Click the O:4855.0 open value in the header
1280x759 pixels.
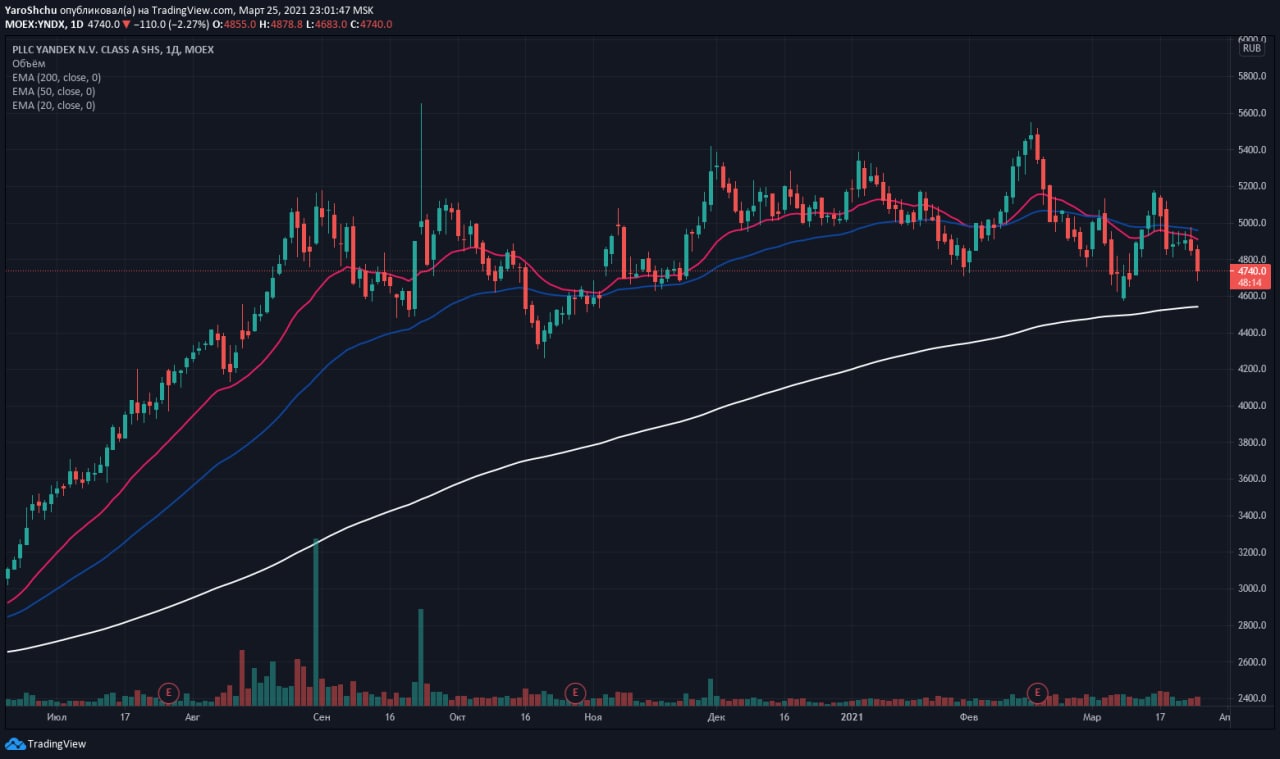[x=235, y=24]
